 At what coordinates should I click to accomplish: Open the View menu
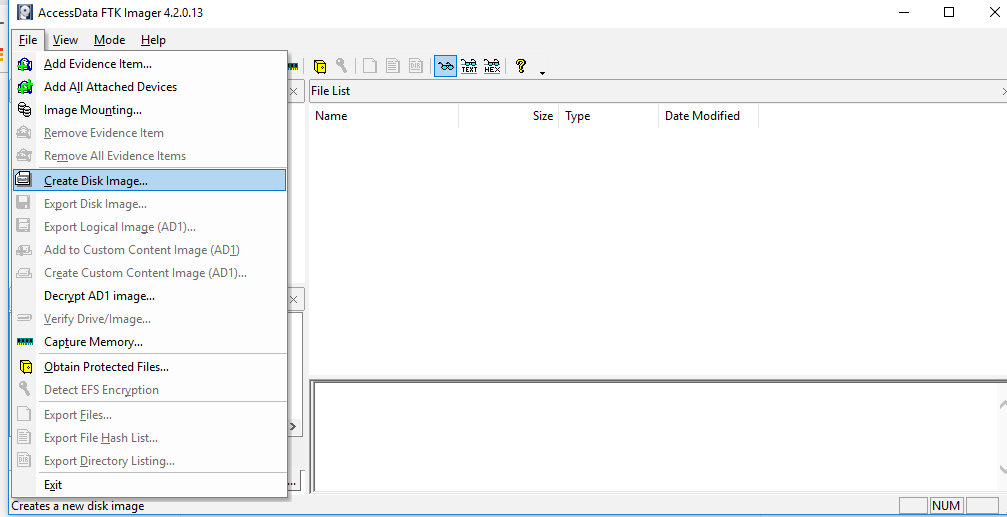click(x=66, y=40)
